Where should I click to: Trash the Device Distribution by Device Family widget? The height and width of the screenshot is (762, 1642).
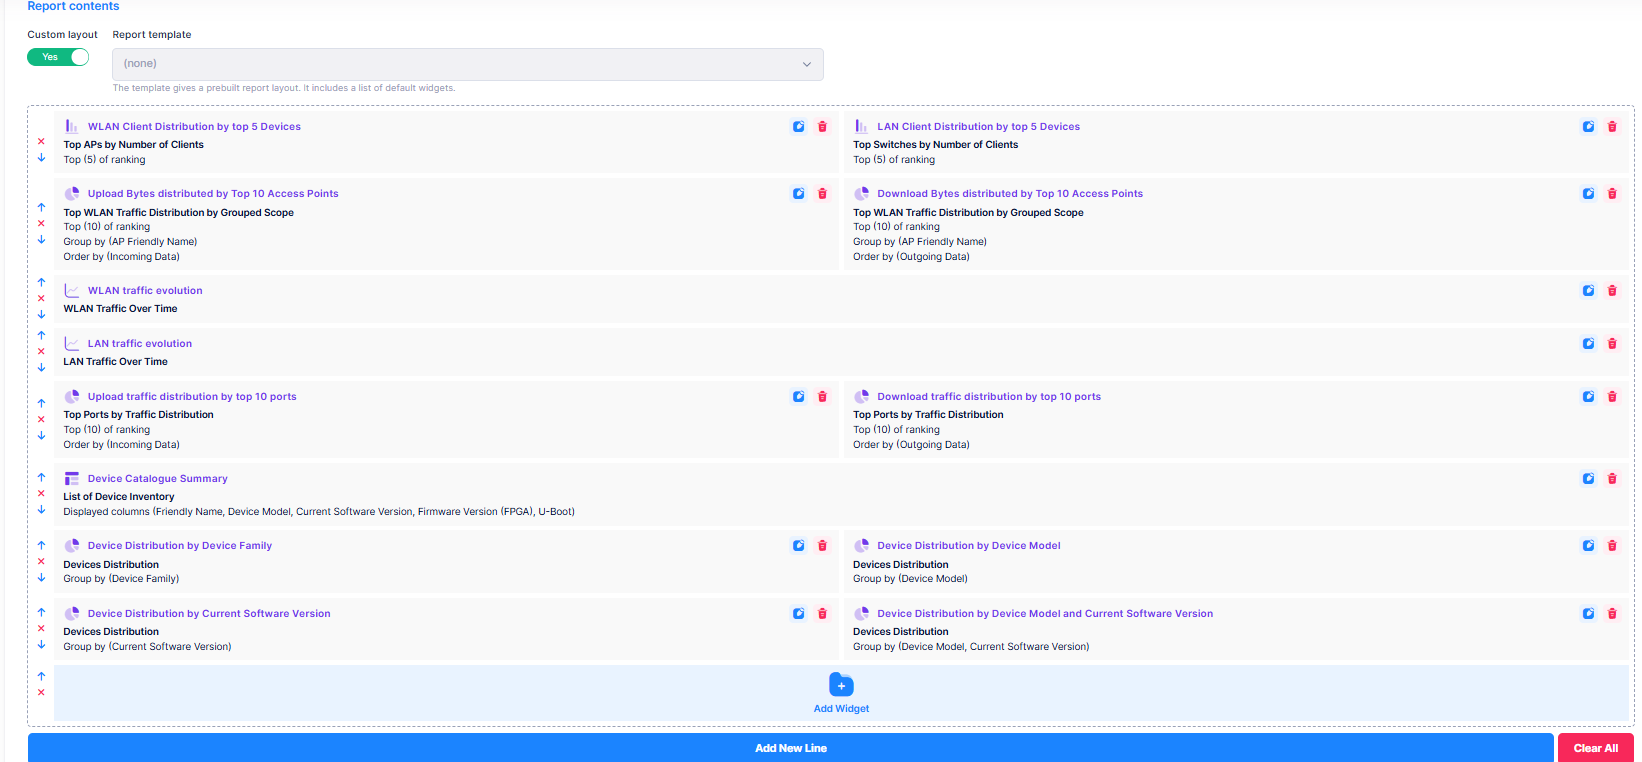pyautogui.click(x=822, y=546)
